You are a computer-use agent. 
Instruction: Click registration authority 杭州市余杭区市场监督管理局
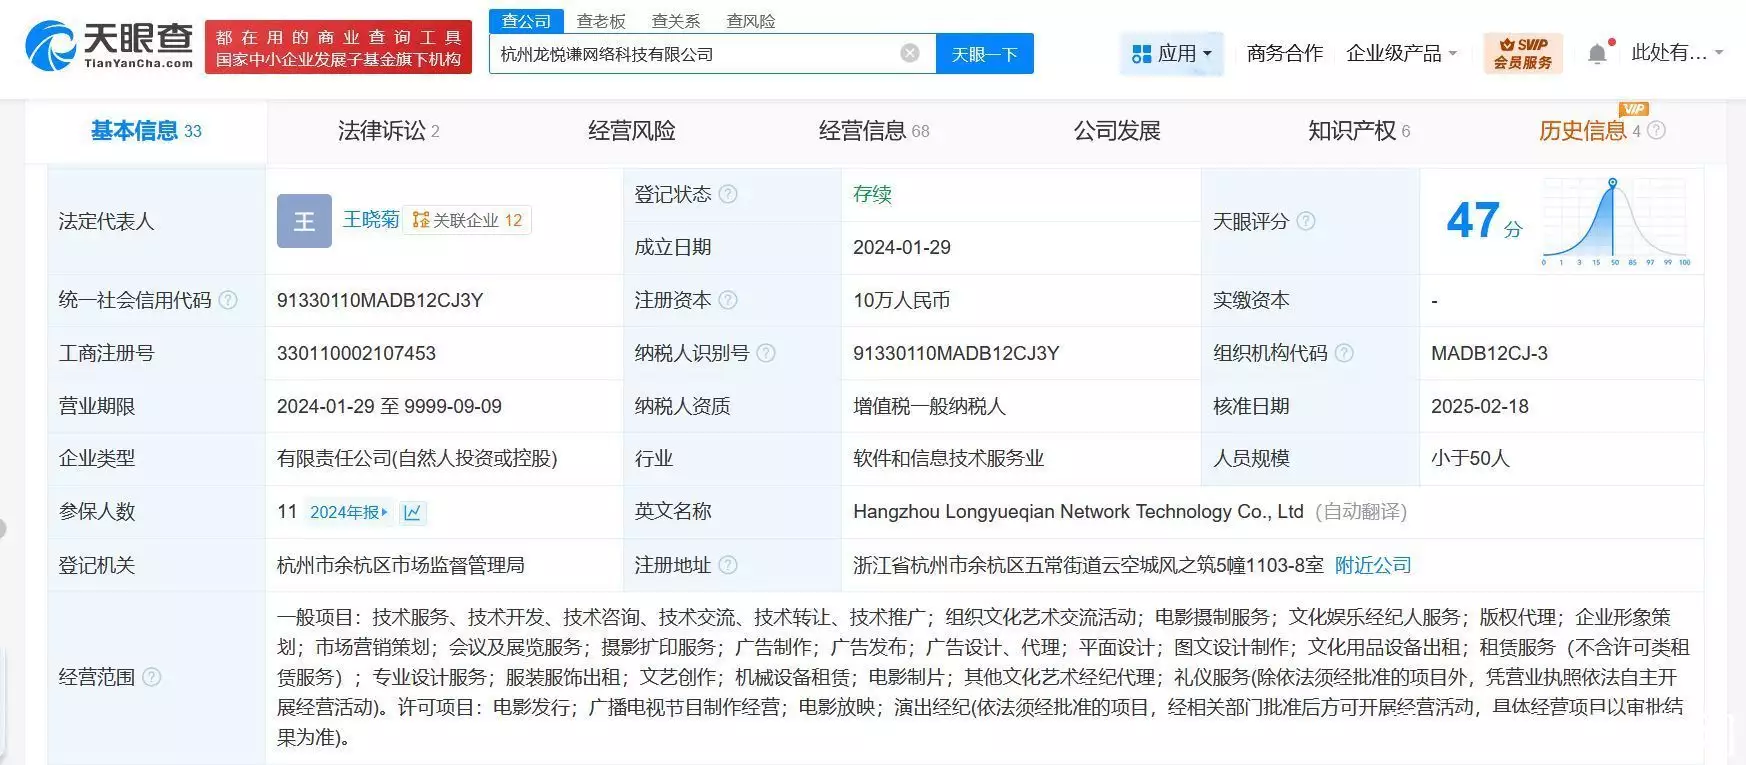click(x=401, y=565)
